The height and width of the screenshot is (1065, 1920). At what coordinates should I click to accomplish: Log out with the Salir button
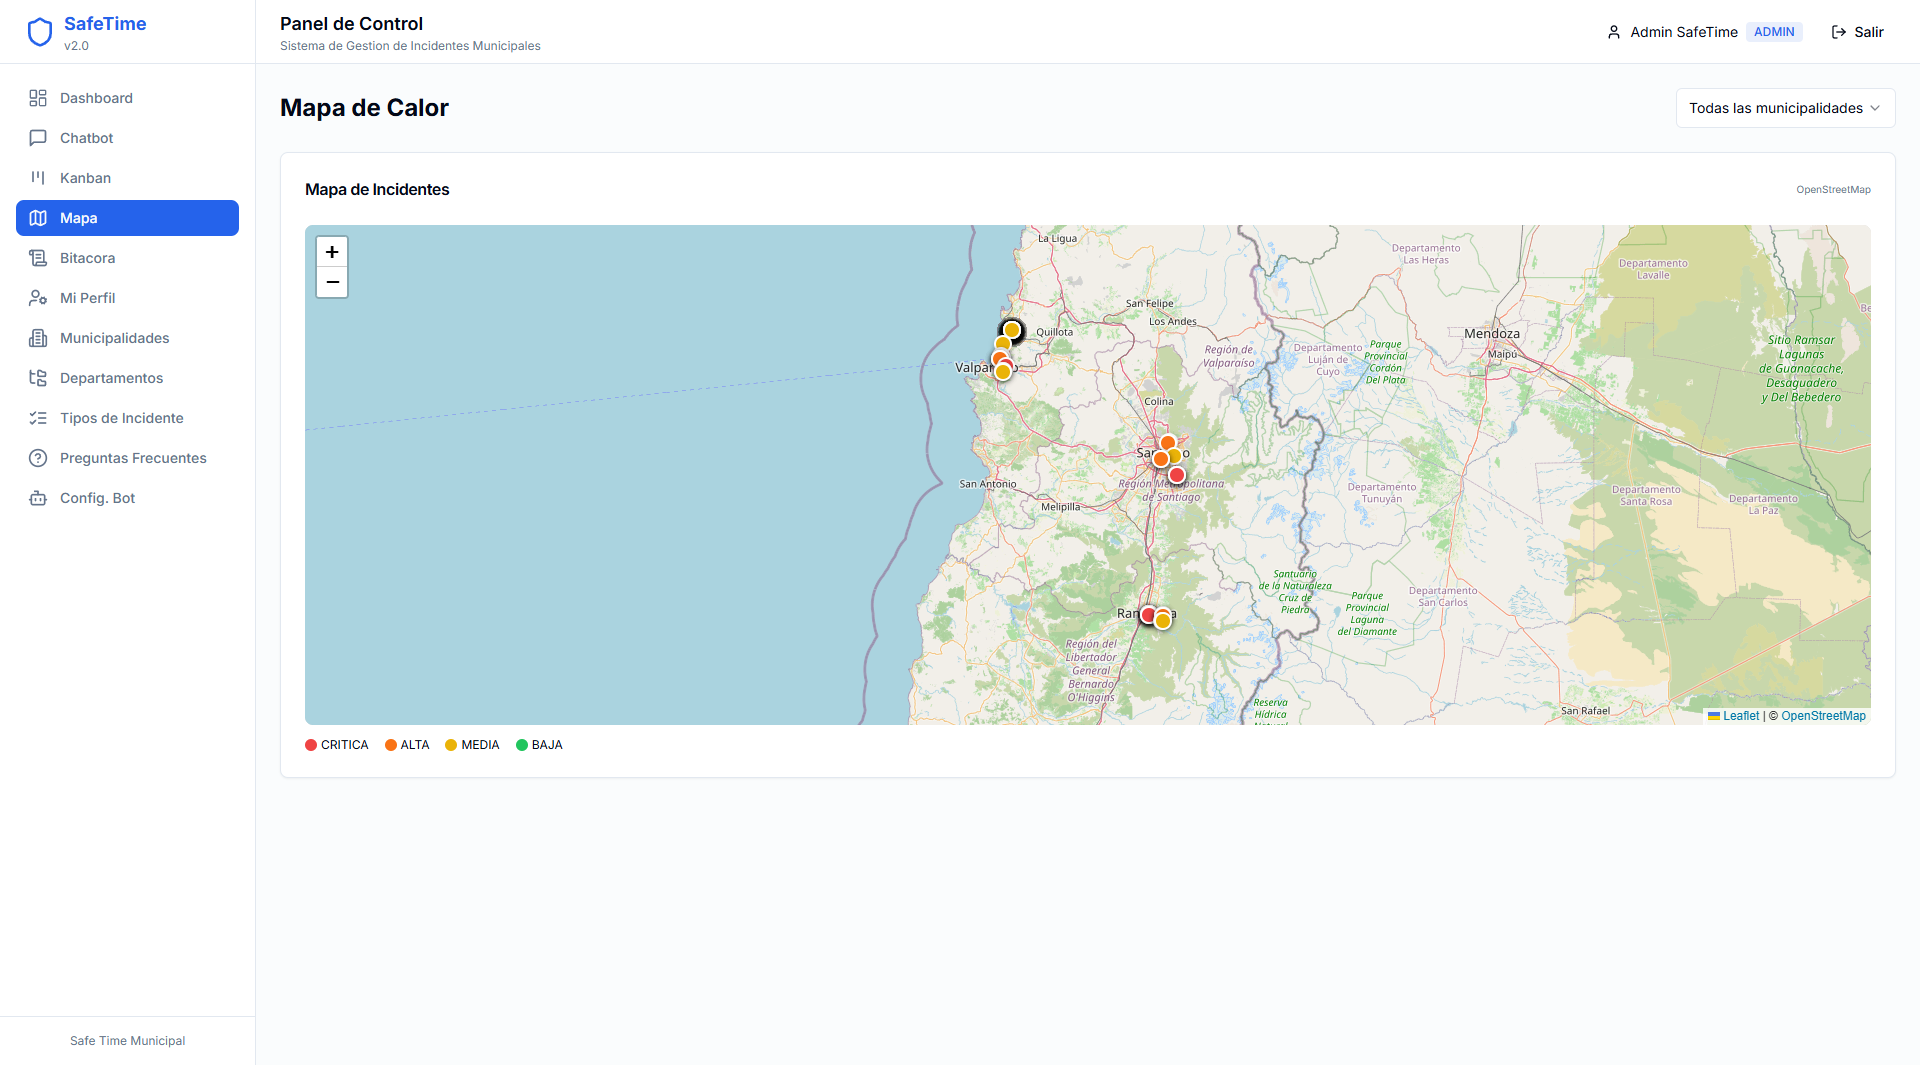click(1857, 32)
